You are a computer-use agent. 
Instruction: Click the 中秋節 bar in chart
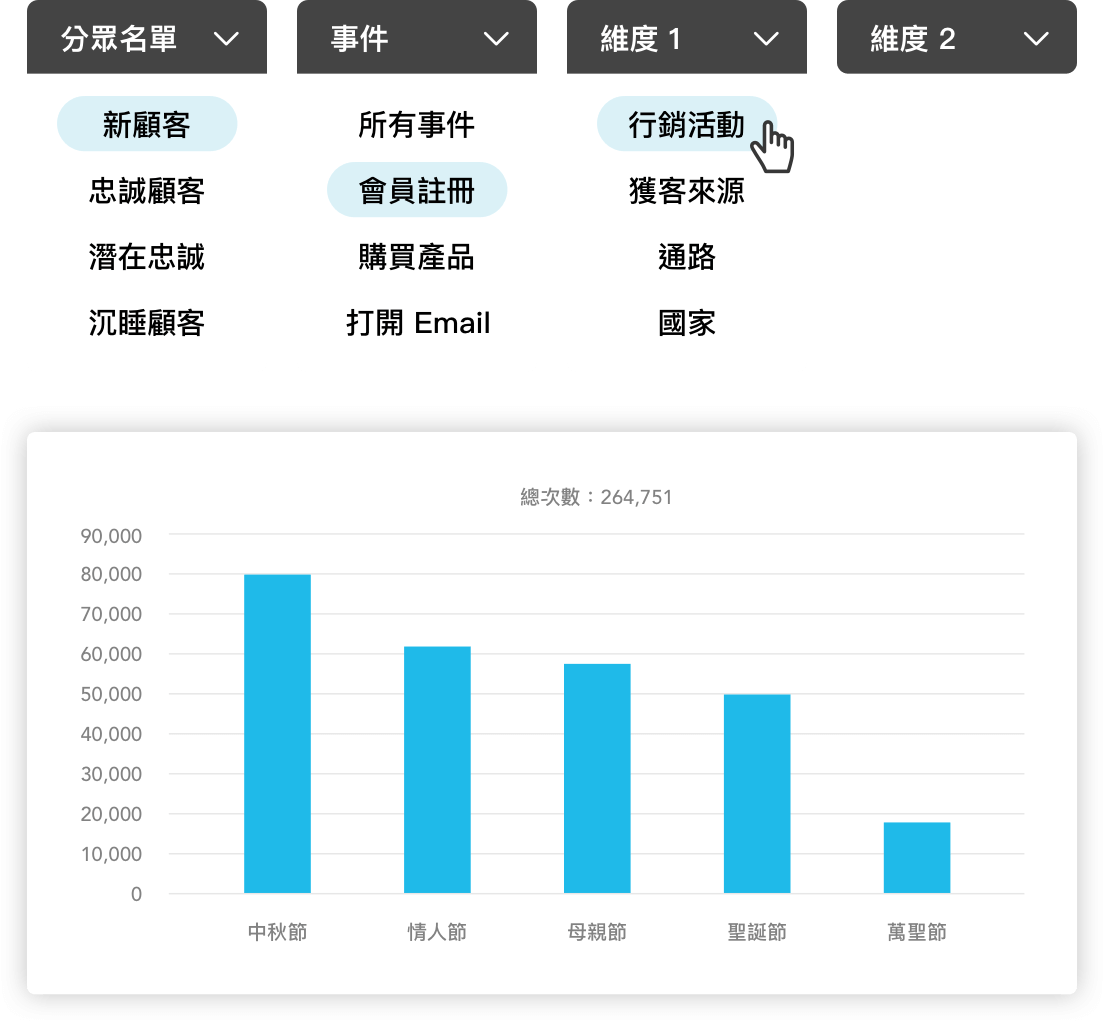(x=277, y=733)
